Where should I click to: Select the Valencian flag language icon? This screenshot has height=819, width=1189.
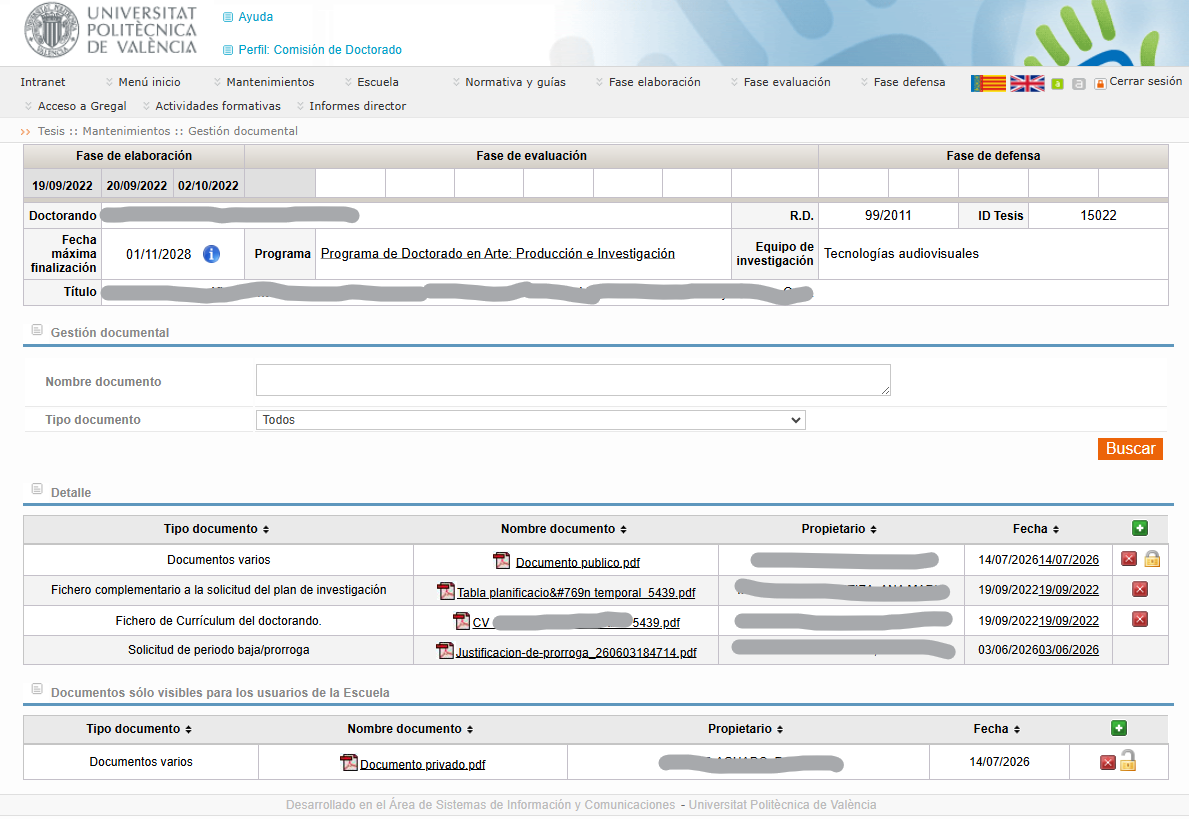[x=988, y=83]
